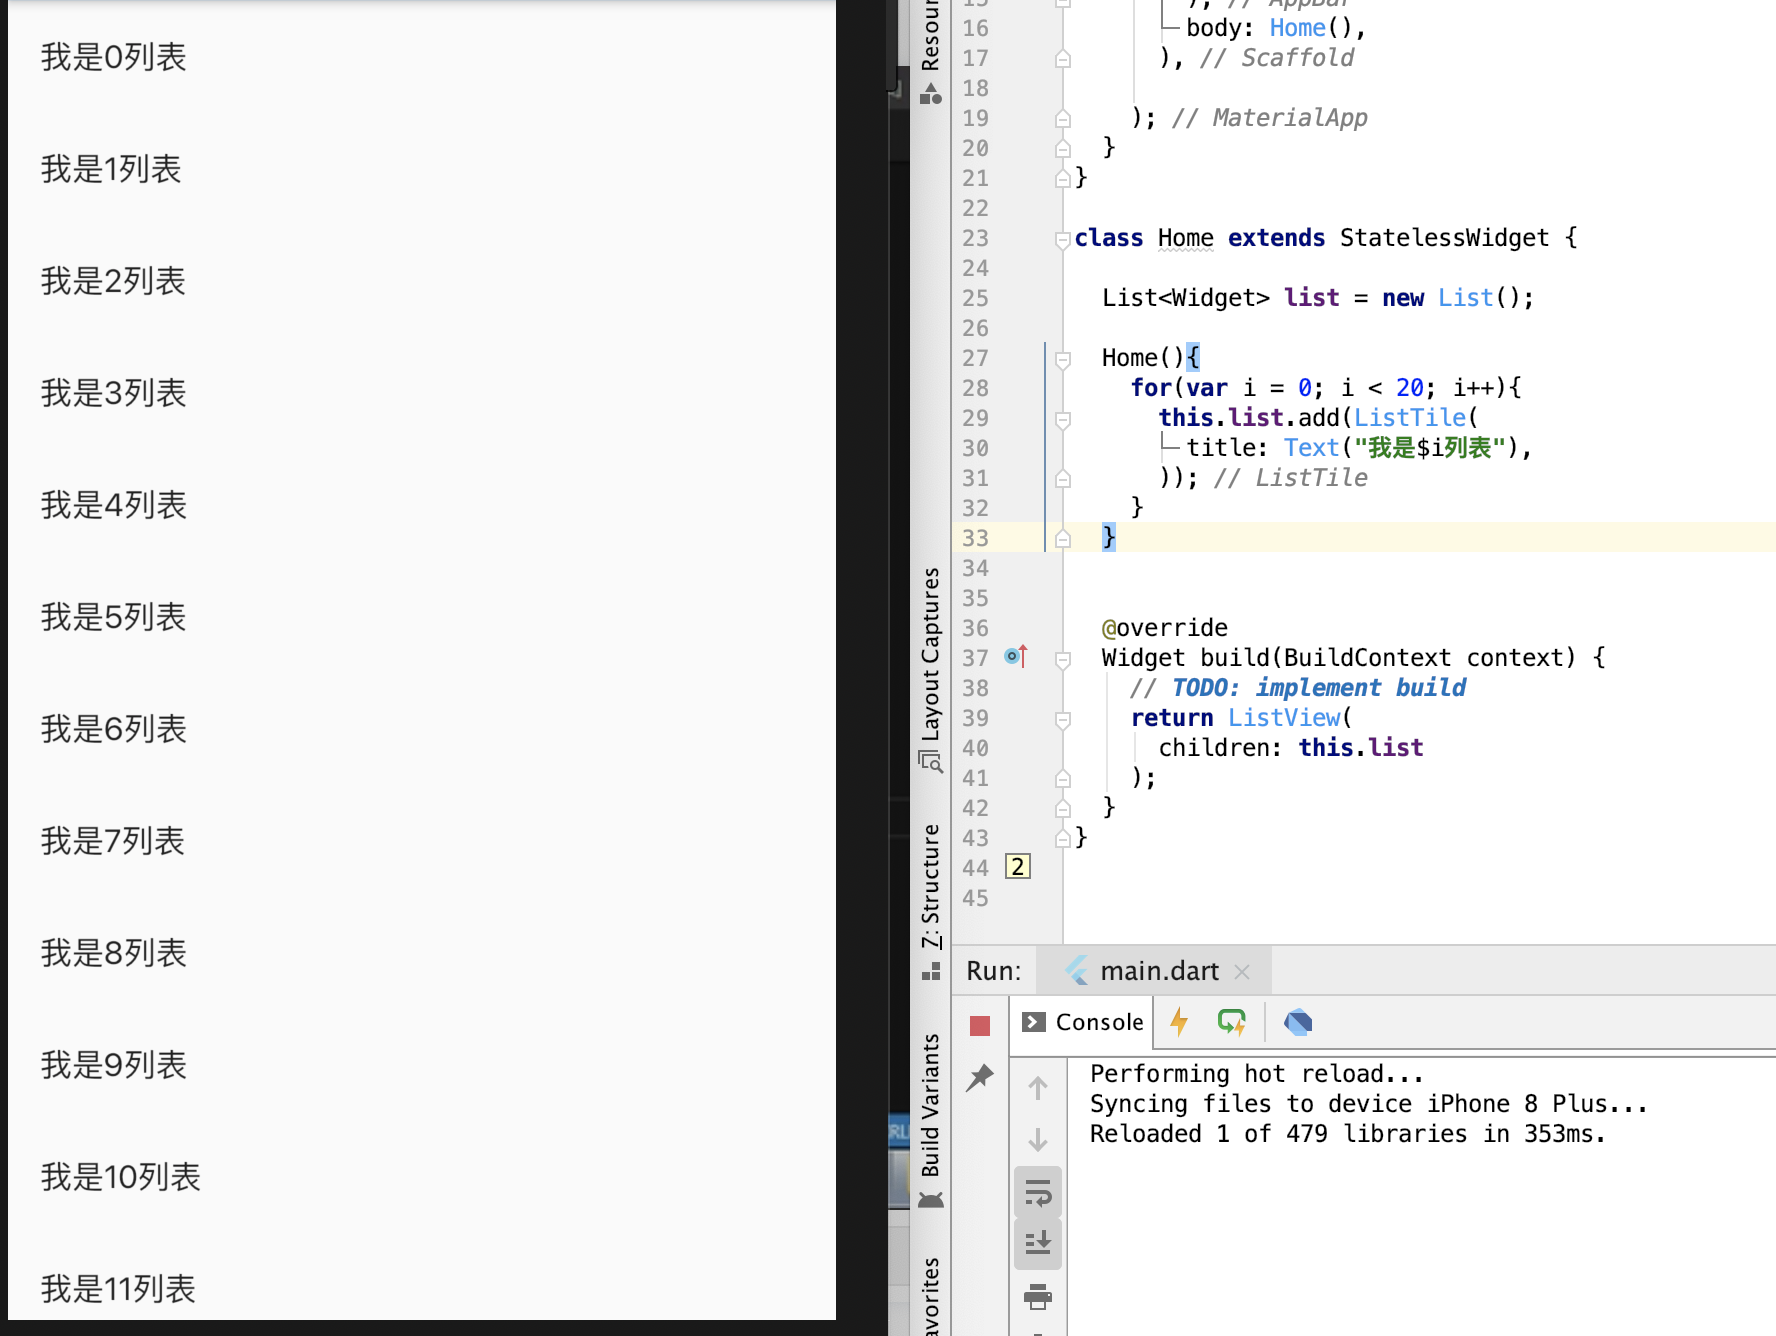The width and height of the screenshot is (1776, 1336).
Task: Click the override gutter icon on line 37
Action: 1015,657
